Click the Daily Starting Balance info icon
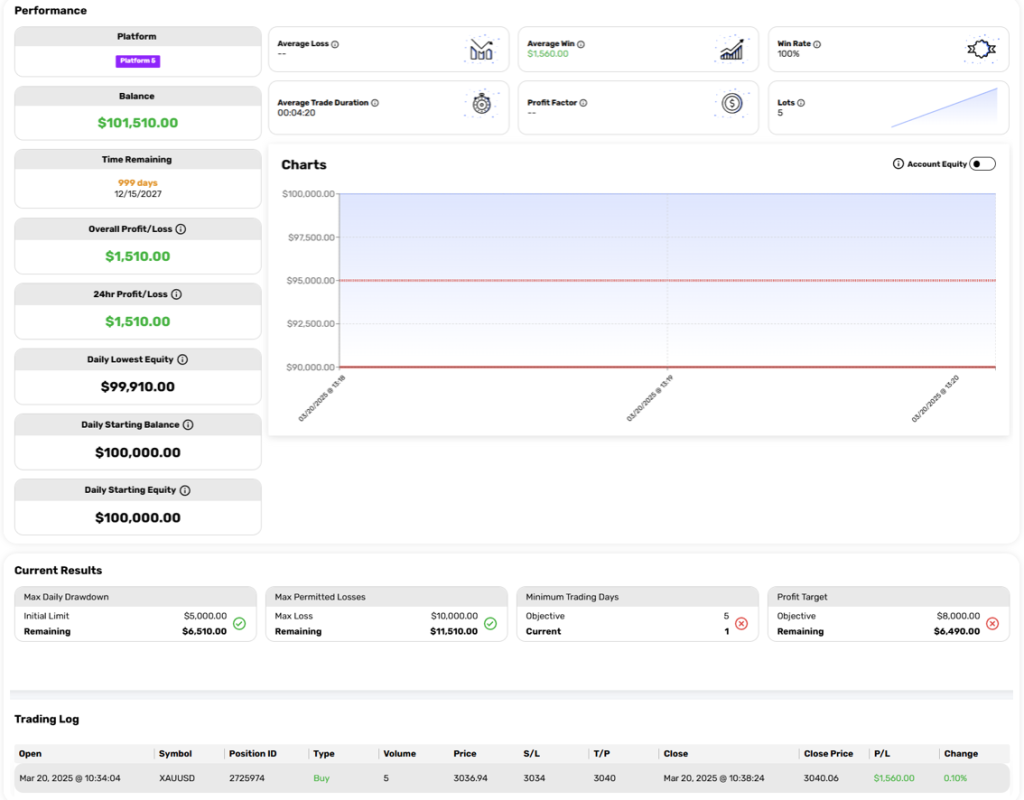Viewport: 1024px width, 800px height. click(x=188, y=425)
